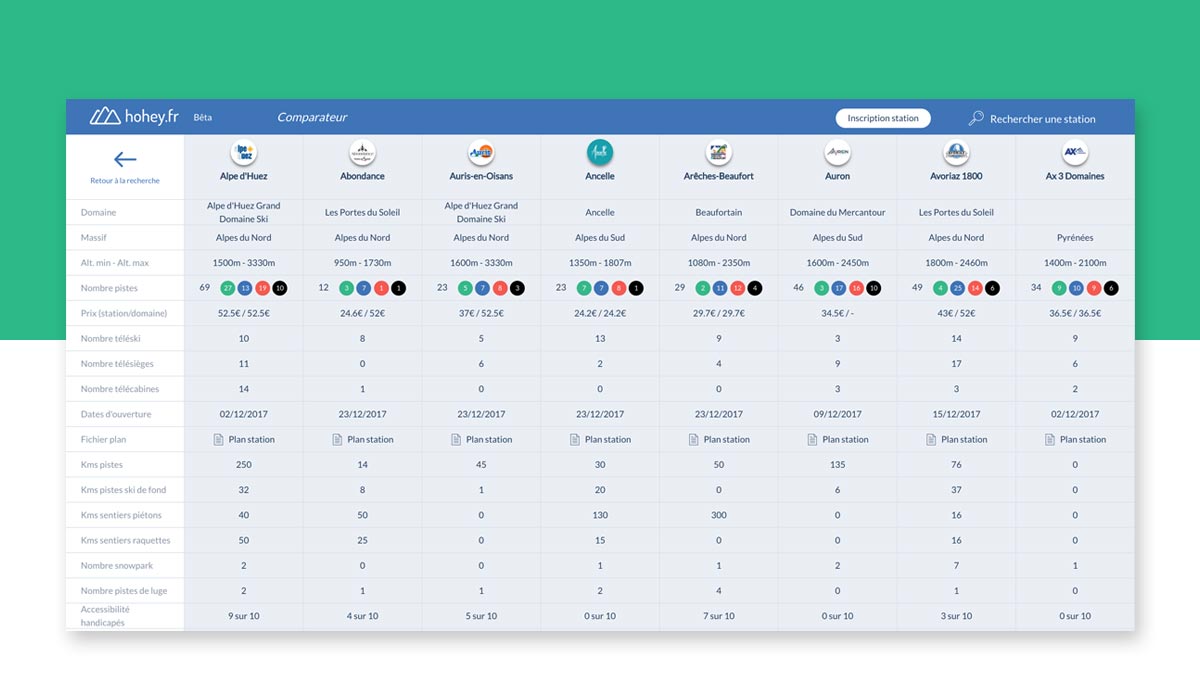Image resolution: width=1200 pixels, height=680 pixels.
Task: Click the Kms pistes ski de fond label
Action: (123, 490)
